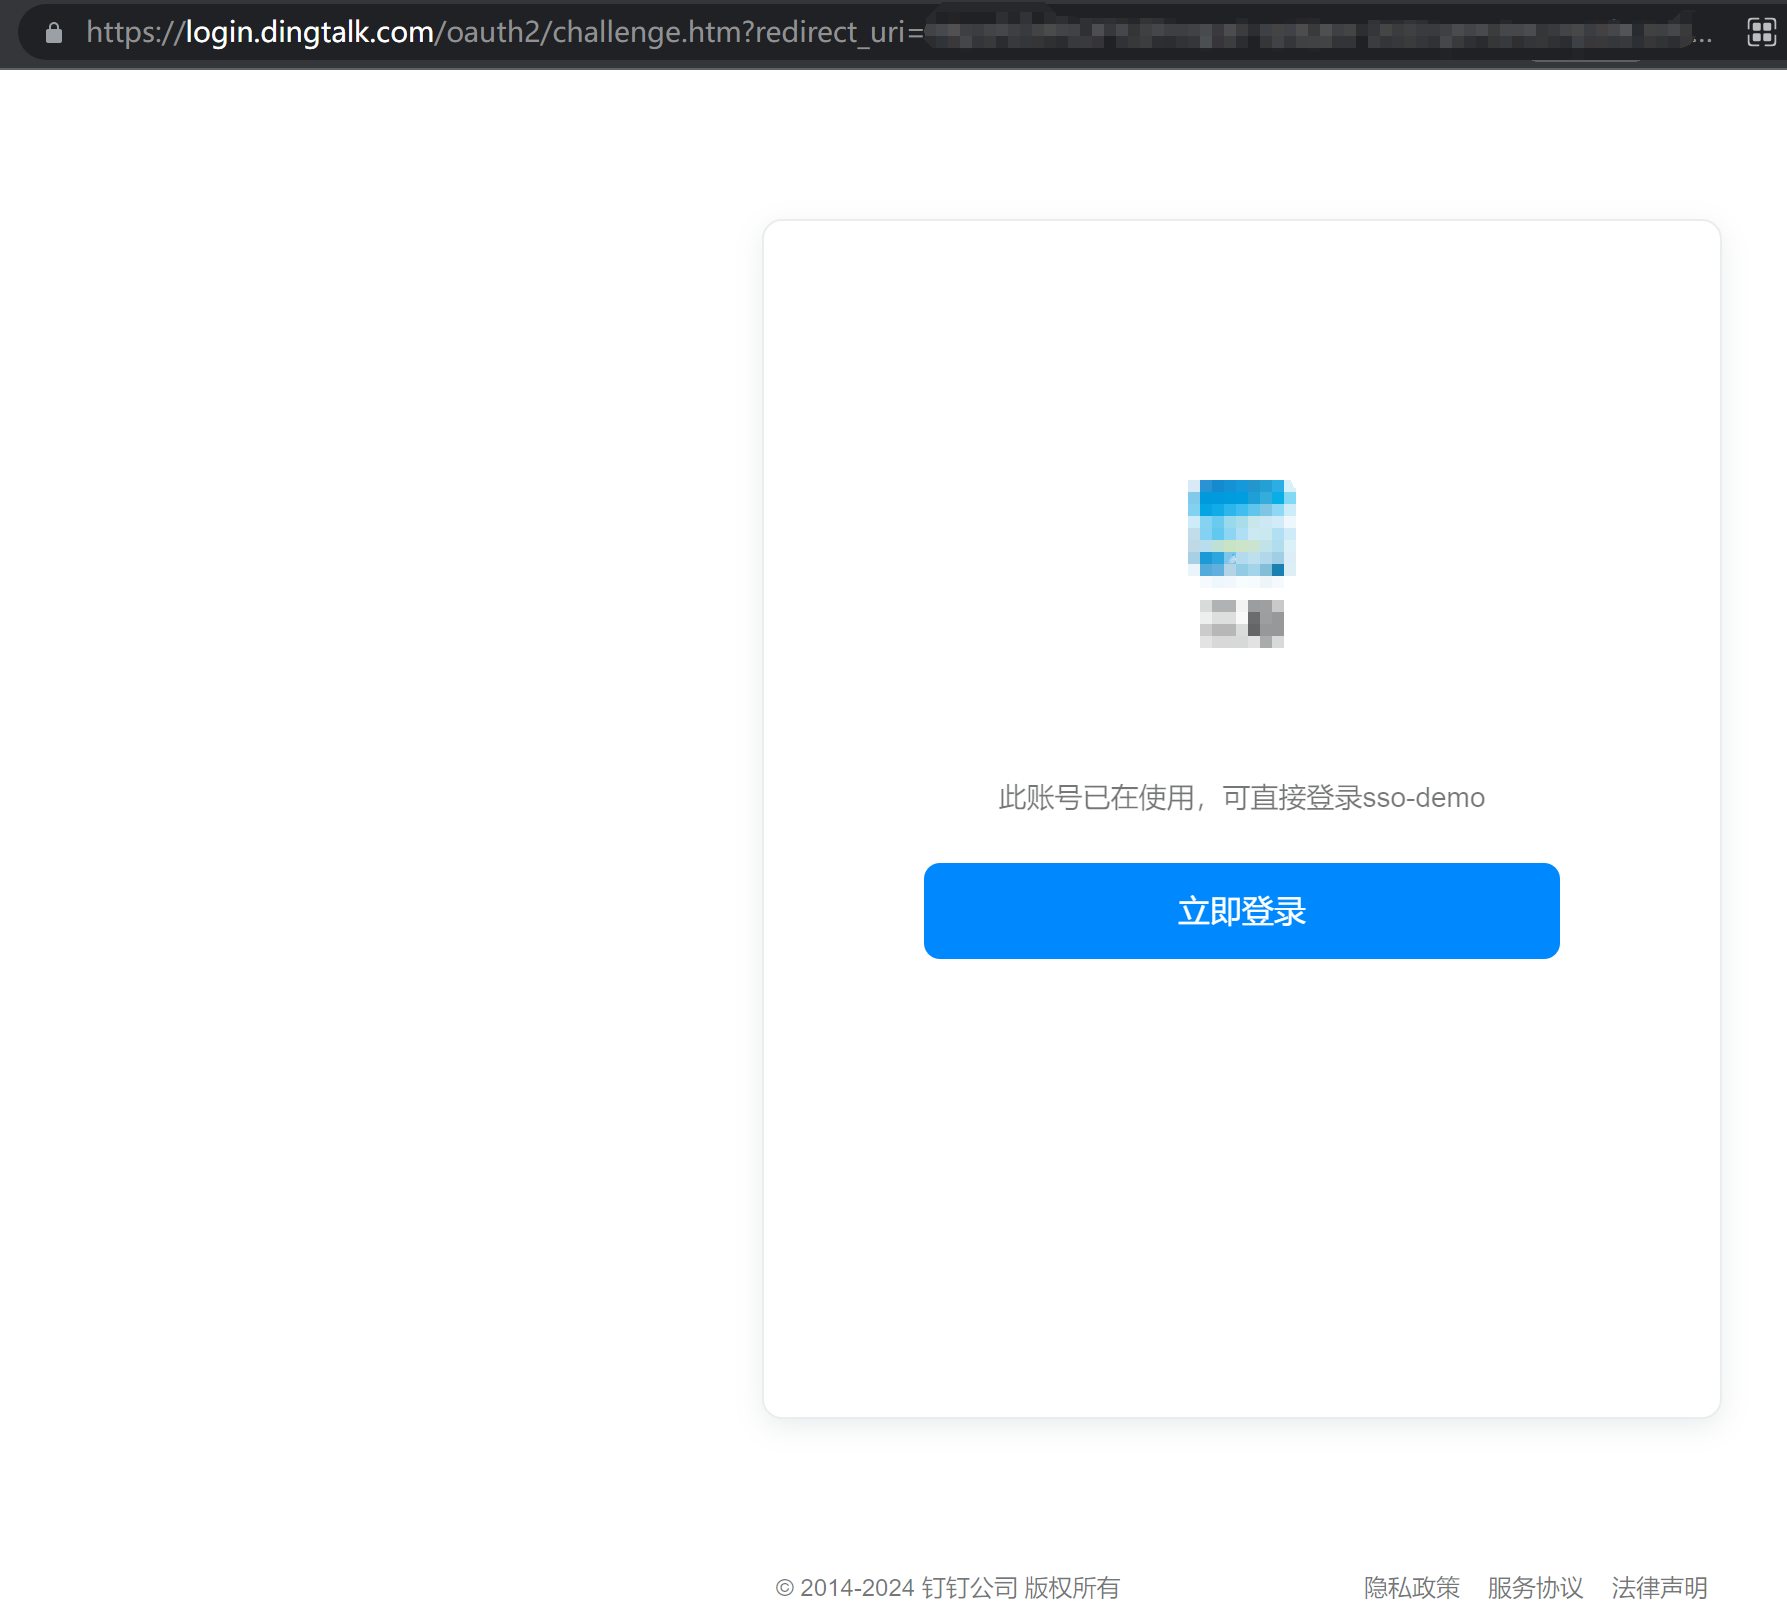Screen dimensions: 1787x1623
Task: Open the 法律声明 legal notice link
Action: (x=1659, y=1587)
